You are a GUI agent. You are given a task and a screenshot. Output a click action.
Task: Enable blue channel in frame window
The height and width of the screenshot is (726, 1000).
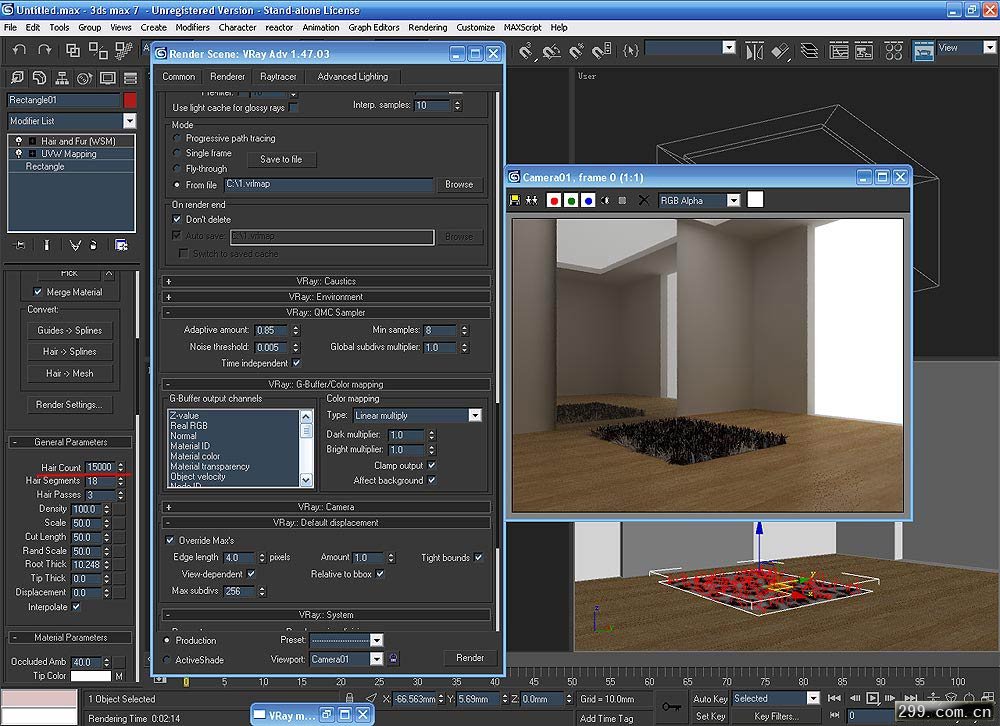[588, 200]
